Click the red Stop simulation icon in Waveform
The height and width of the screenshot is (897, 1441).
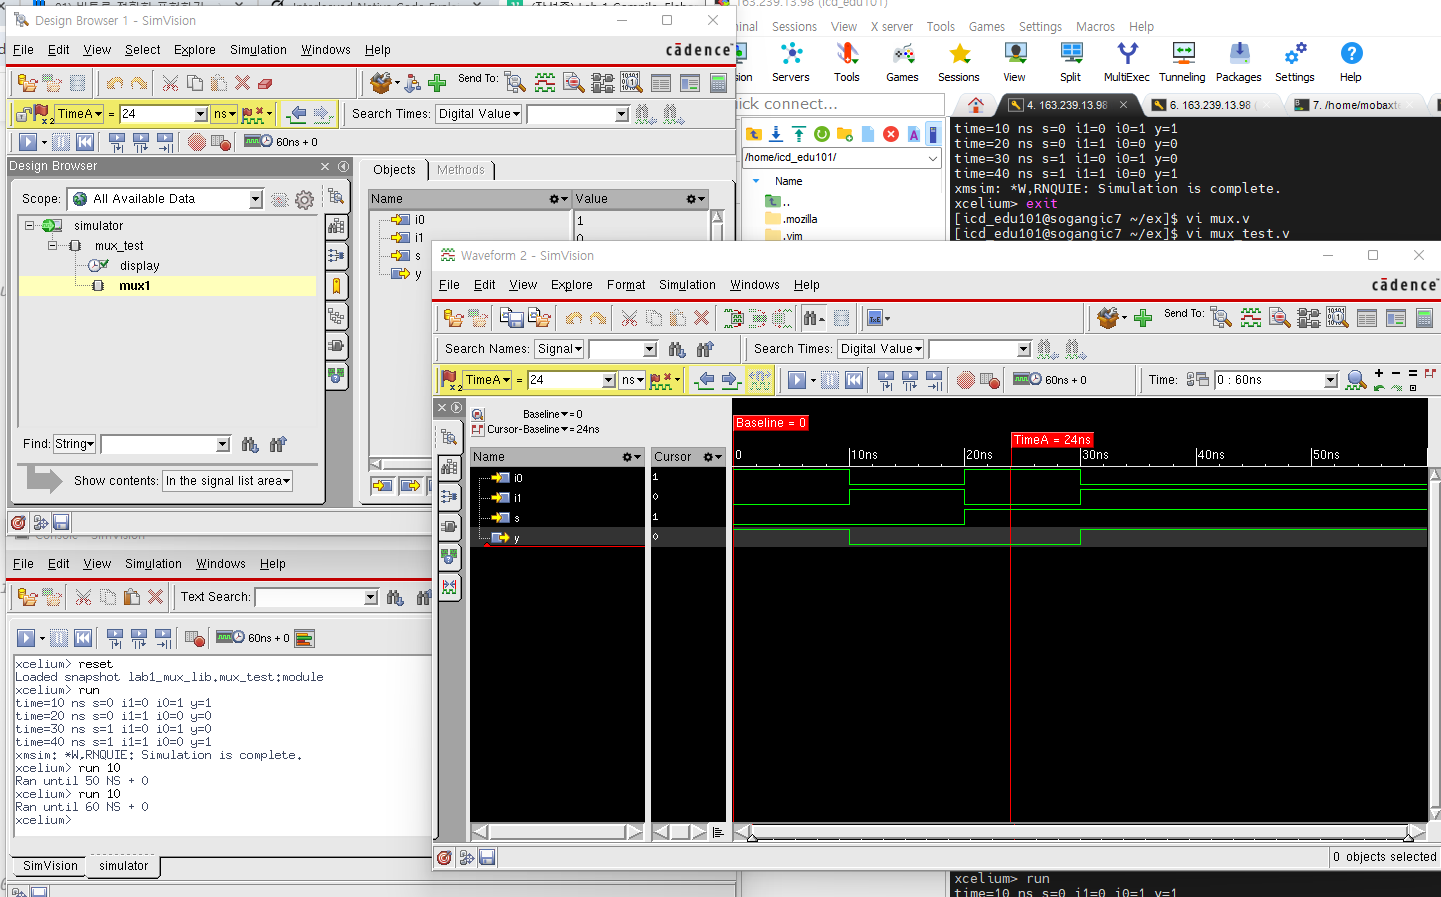[965, 380]
